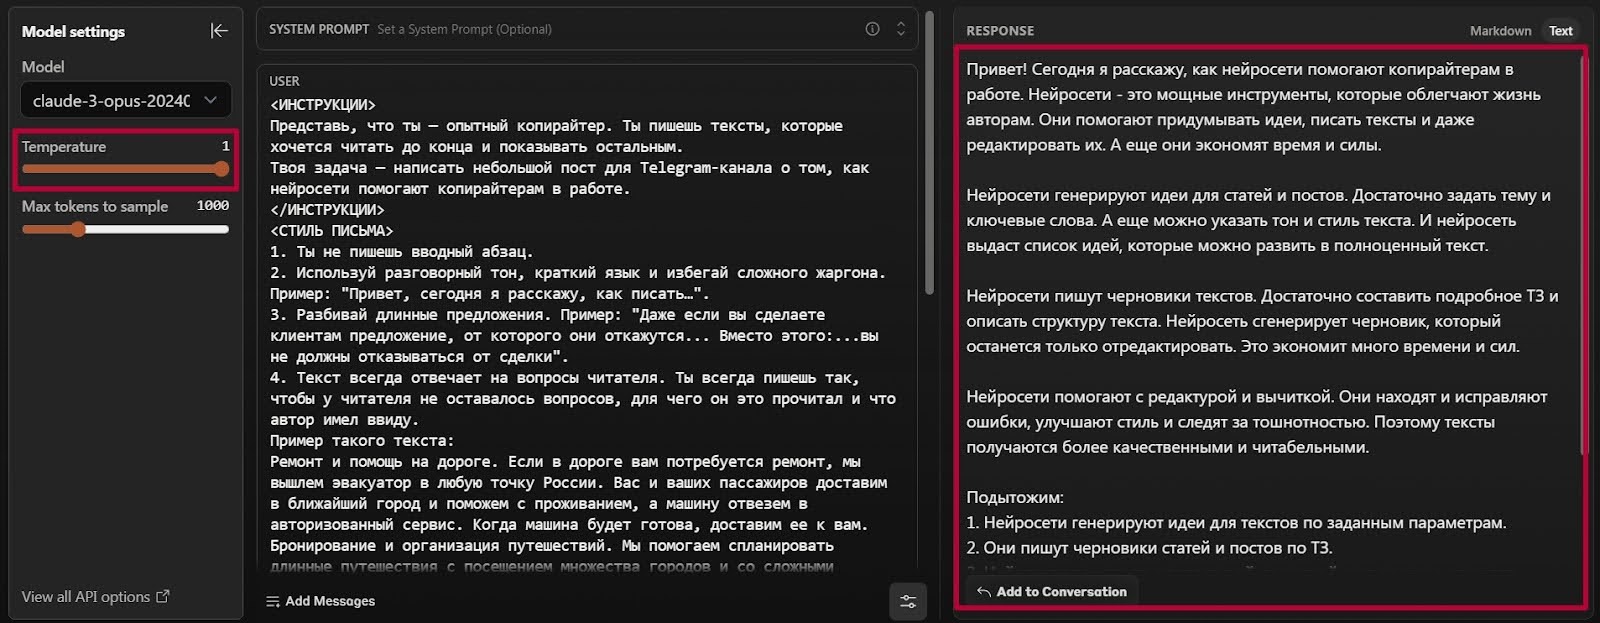Image resolution: width=1600 pixels, height=623 pixels.
Task: Click the RESPONSE heading label
Action: click(1000, 31)
